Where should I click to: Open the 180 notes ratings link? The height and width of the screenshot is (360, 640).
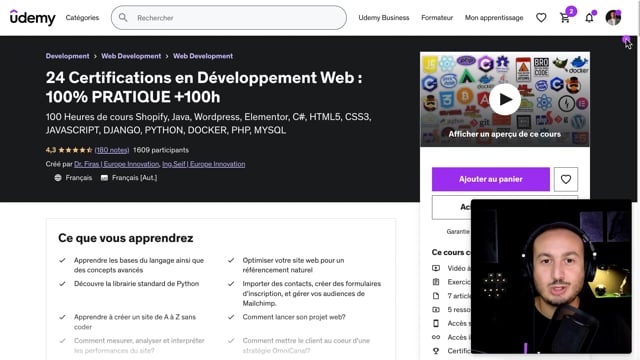point(112,150)
